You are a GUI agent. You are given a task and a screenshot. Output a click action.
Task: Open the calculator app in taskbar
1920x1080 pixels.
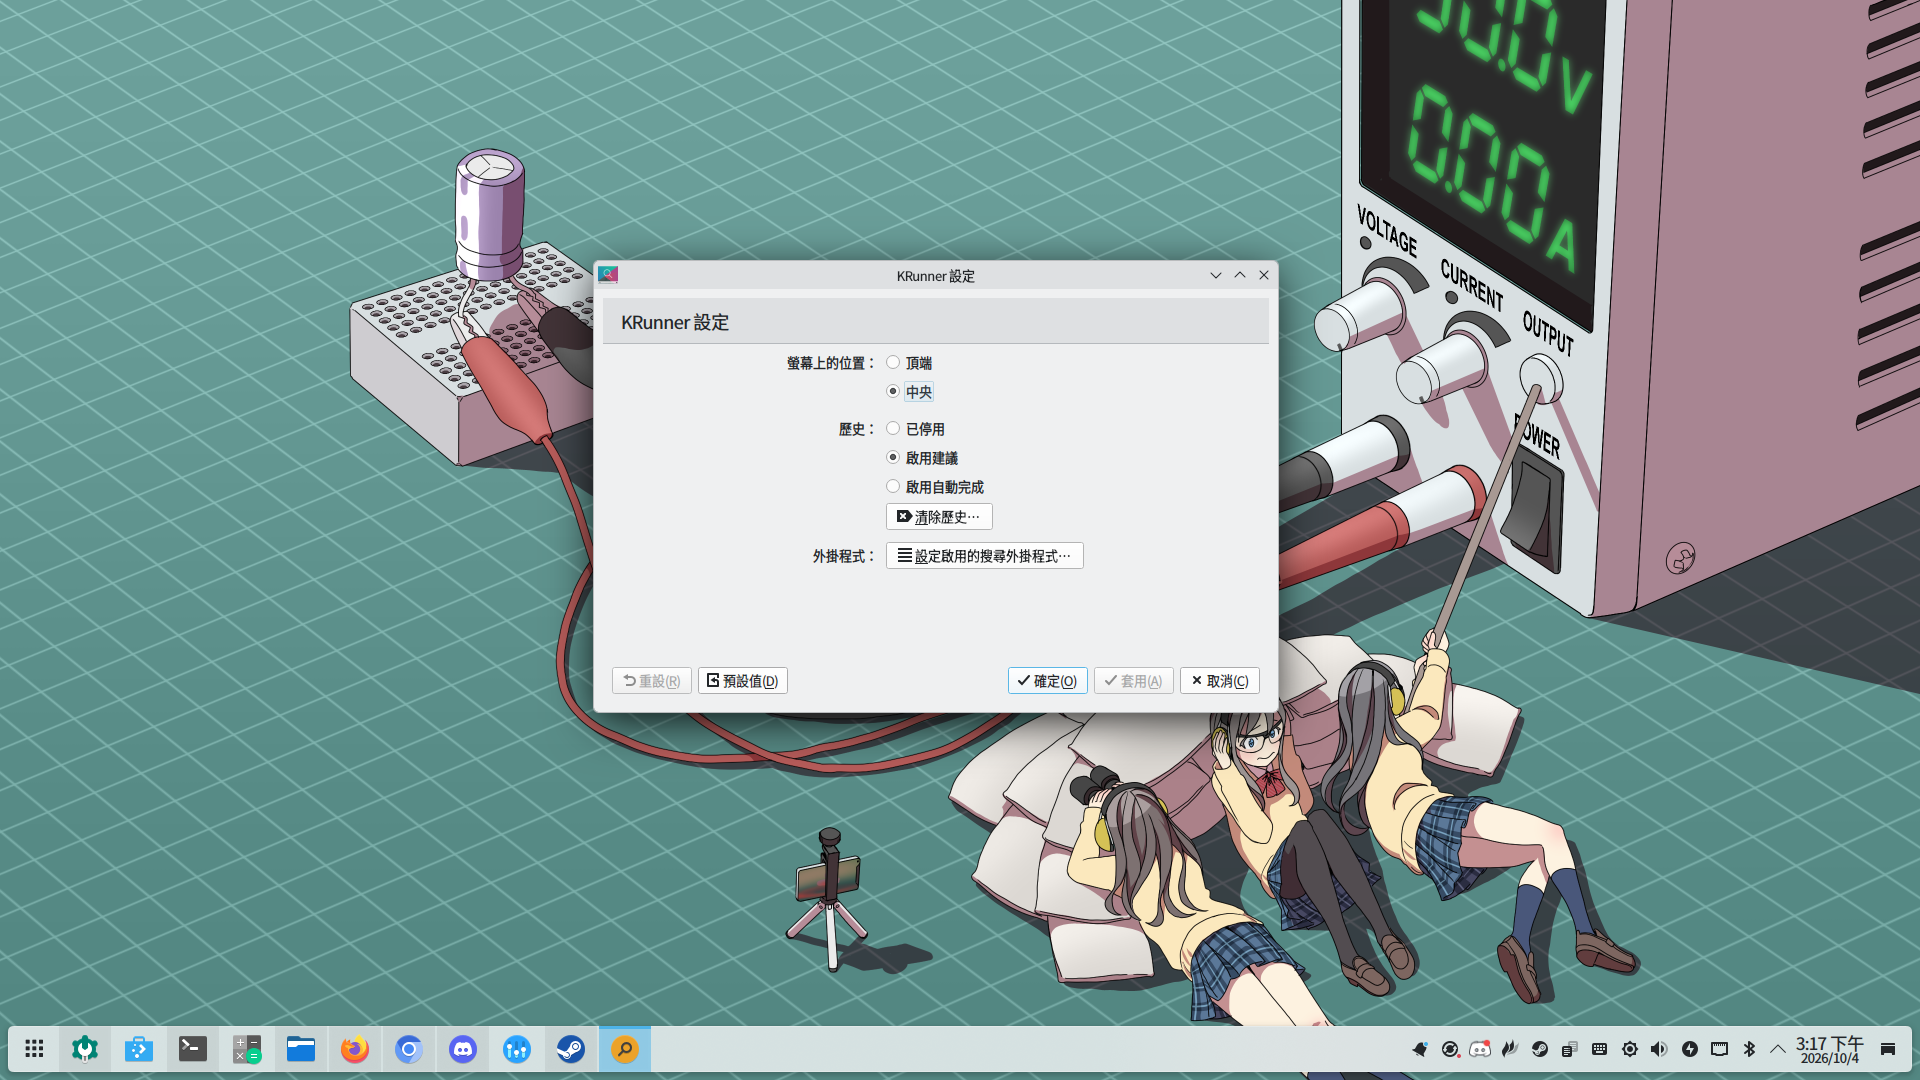247,1049
